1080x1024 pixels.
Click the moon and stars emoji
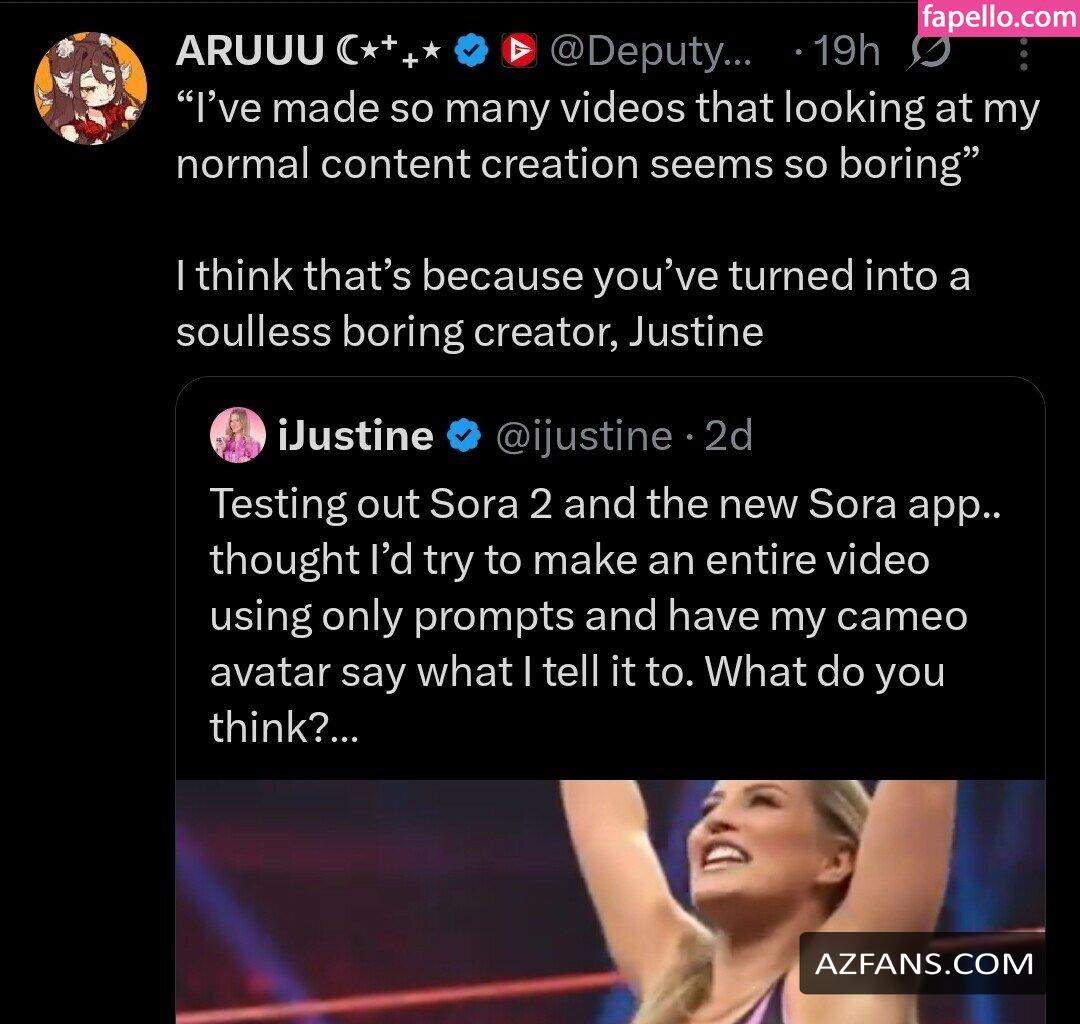pos(387,51)
